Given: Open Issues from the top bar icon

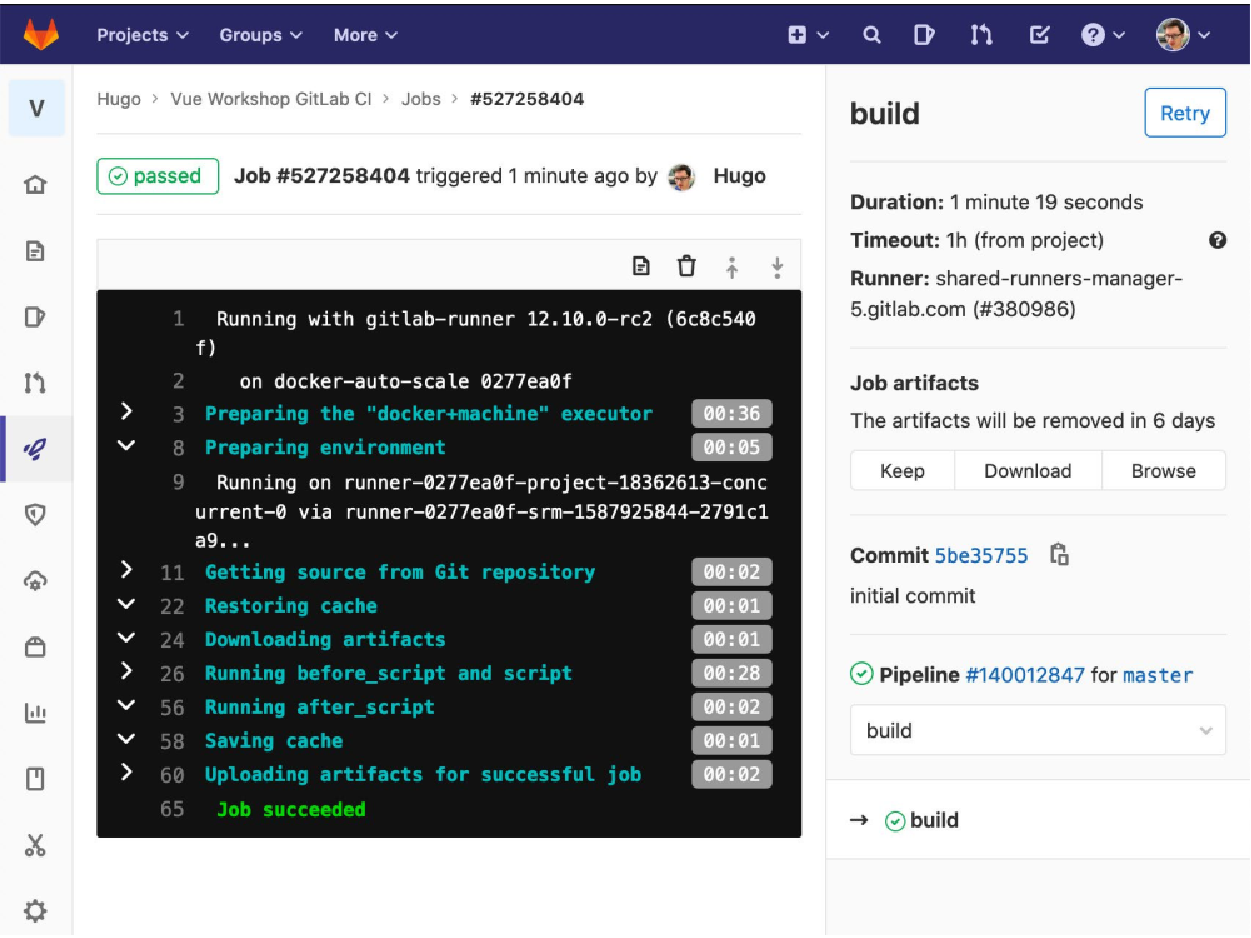Looking at the screenshot, I should (x=924, y=35).
